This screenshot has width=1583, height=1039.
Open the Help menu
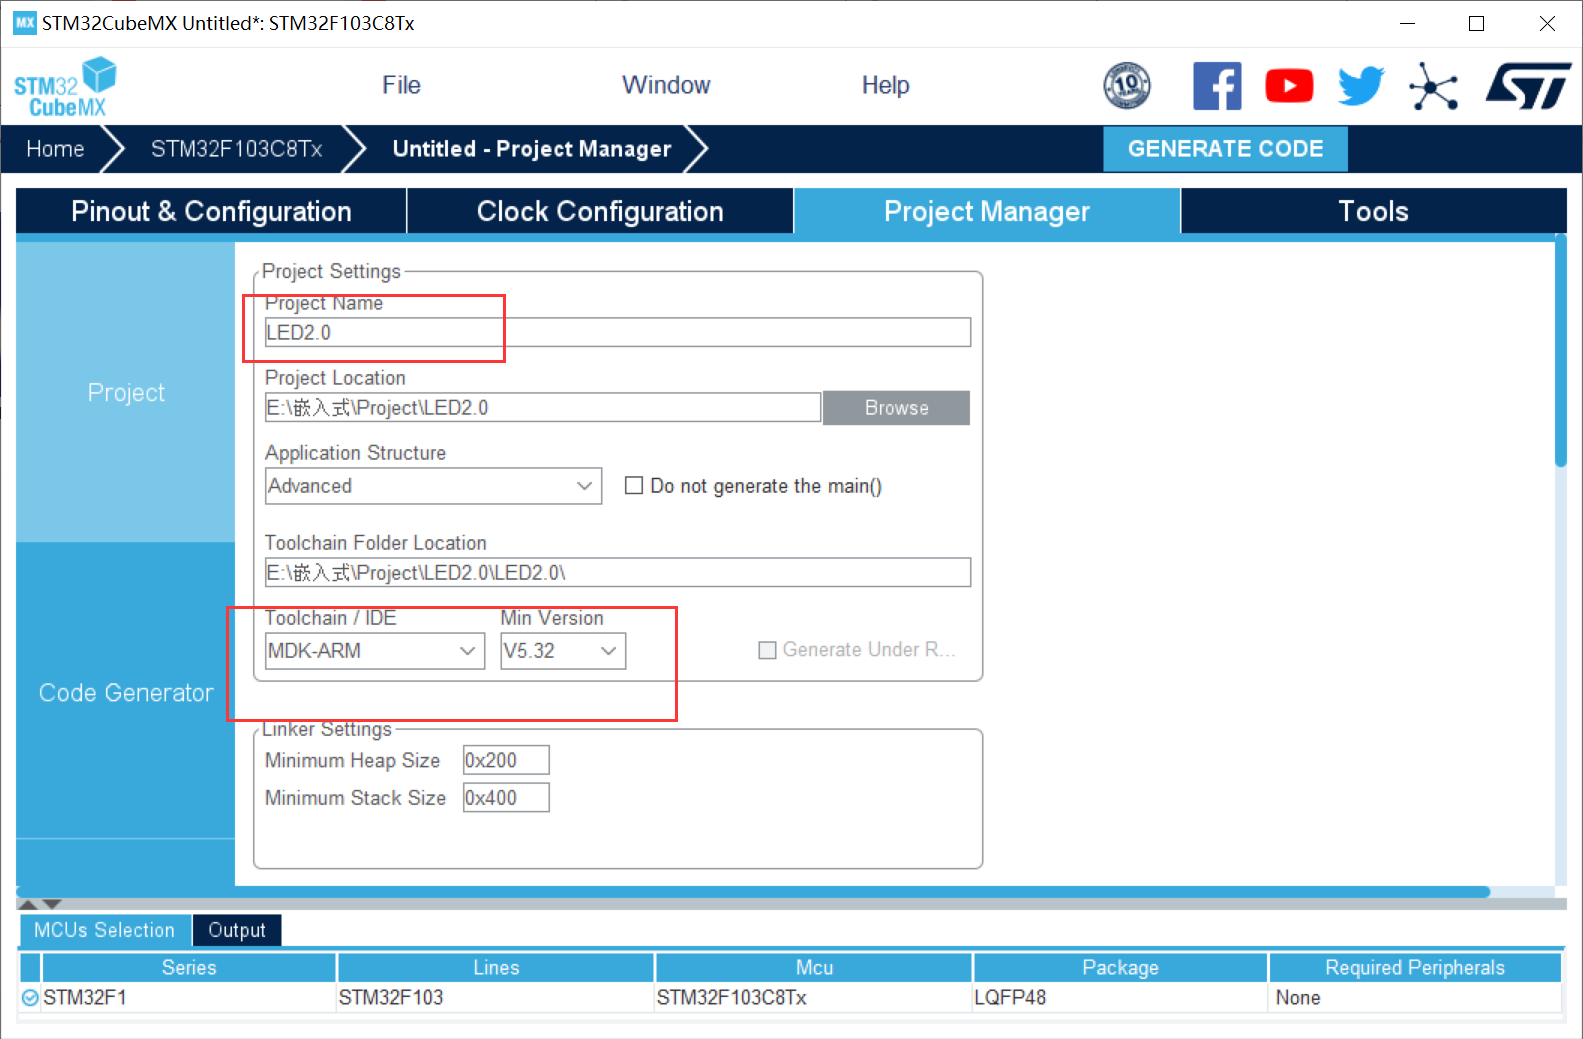pos(885,85)
